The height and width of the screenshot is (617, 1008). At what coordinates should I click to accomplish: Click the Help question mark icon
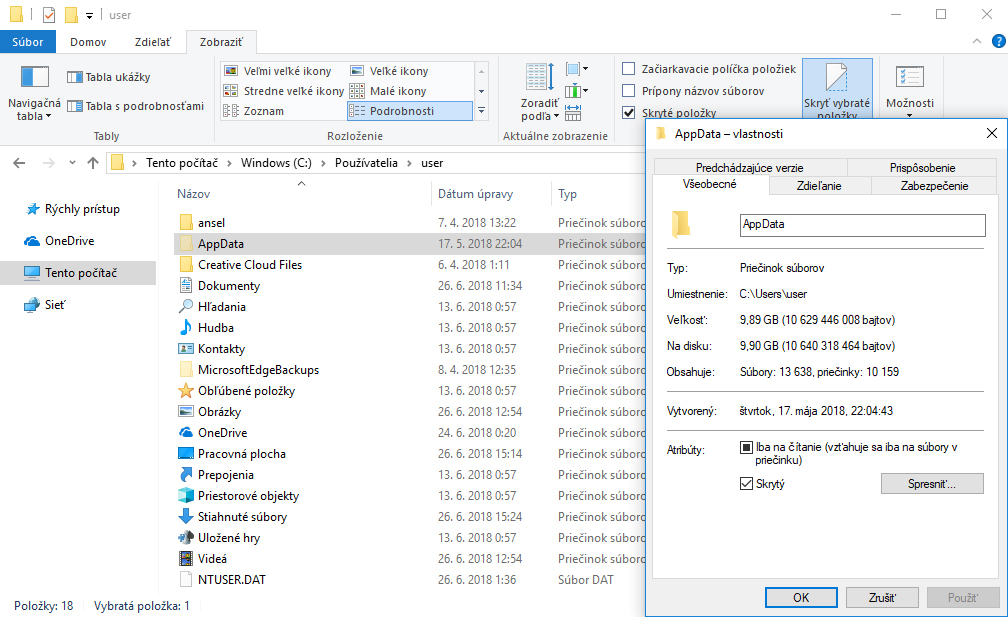pos(998,41)
